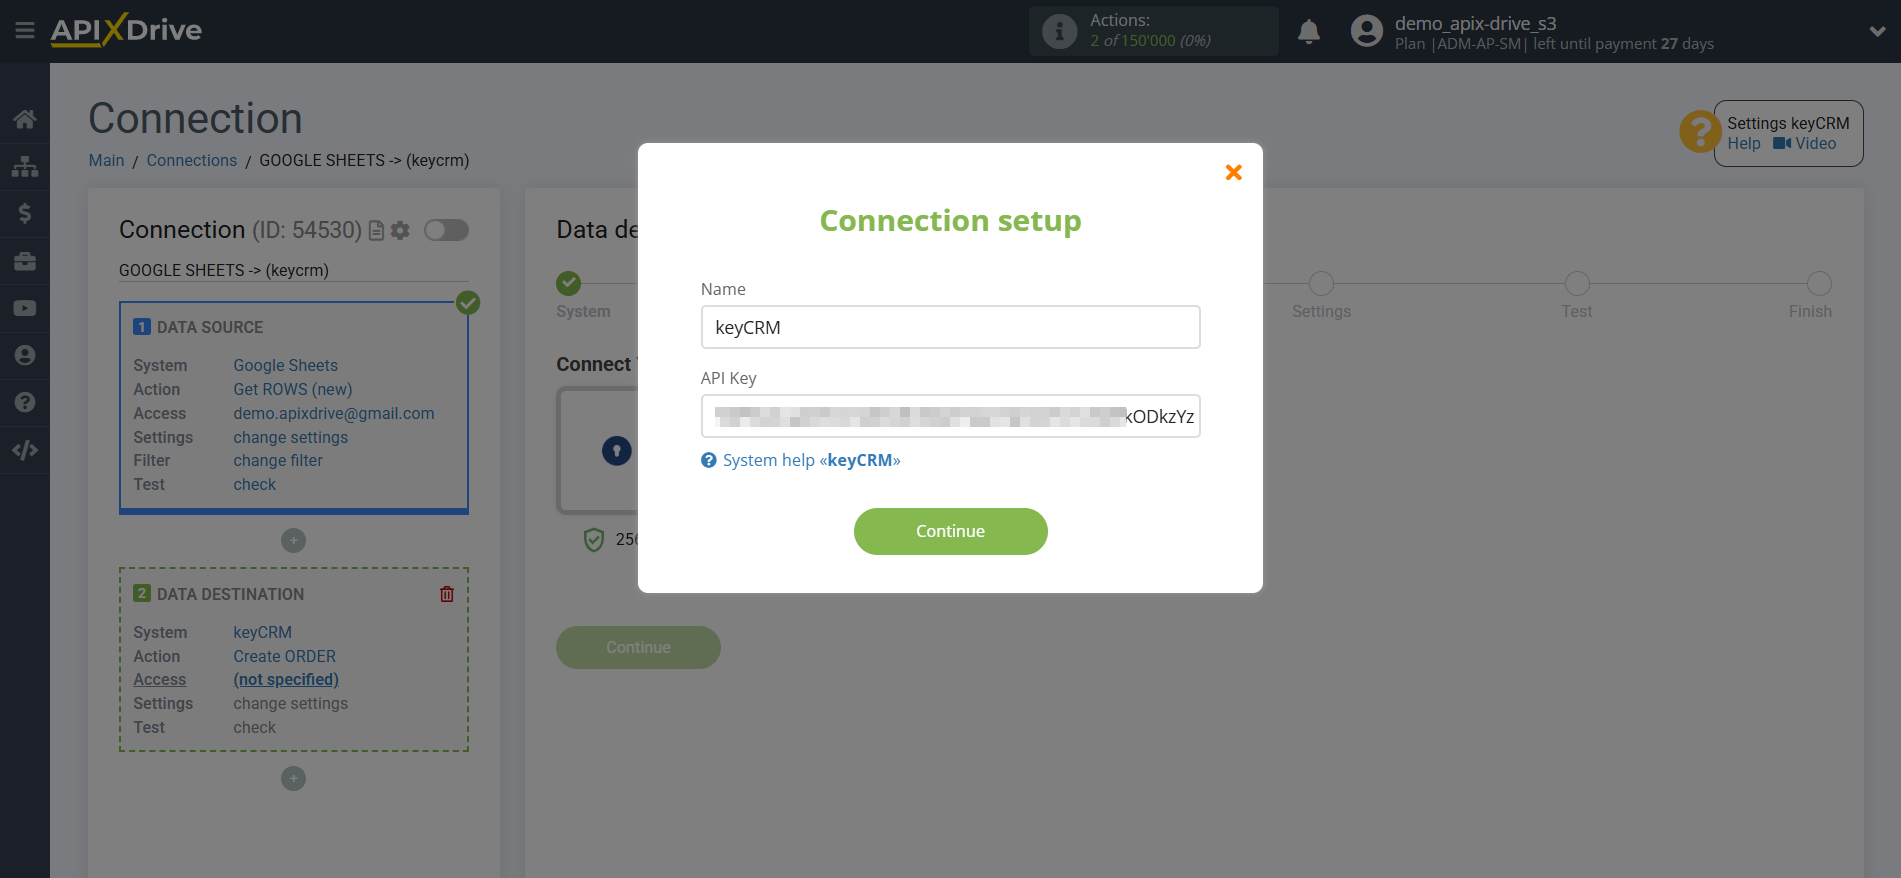
Task: Open the video YouTube icon in the sidebar
Action: click(25, 308)
